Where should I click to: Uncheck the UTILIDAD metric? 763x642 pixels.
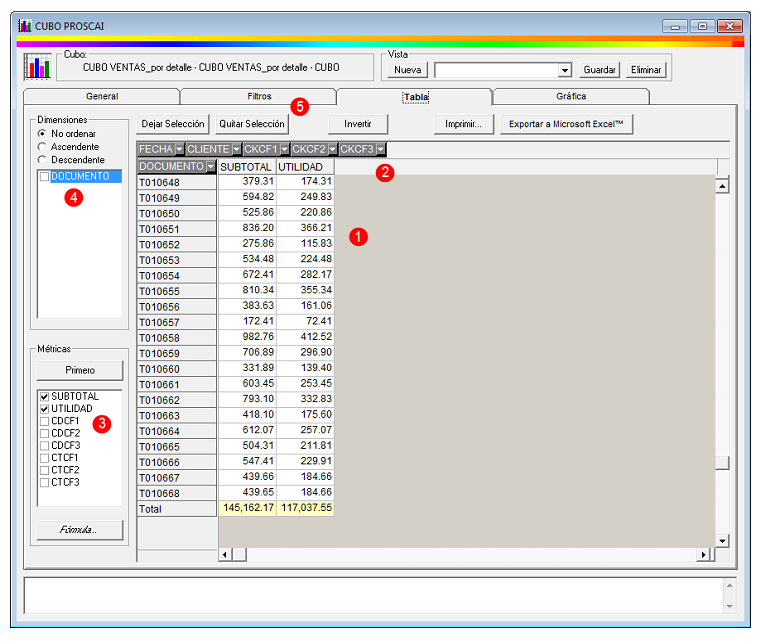pyautogui.click(x=44, y=409)
